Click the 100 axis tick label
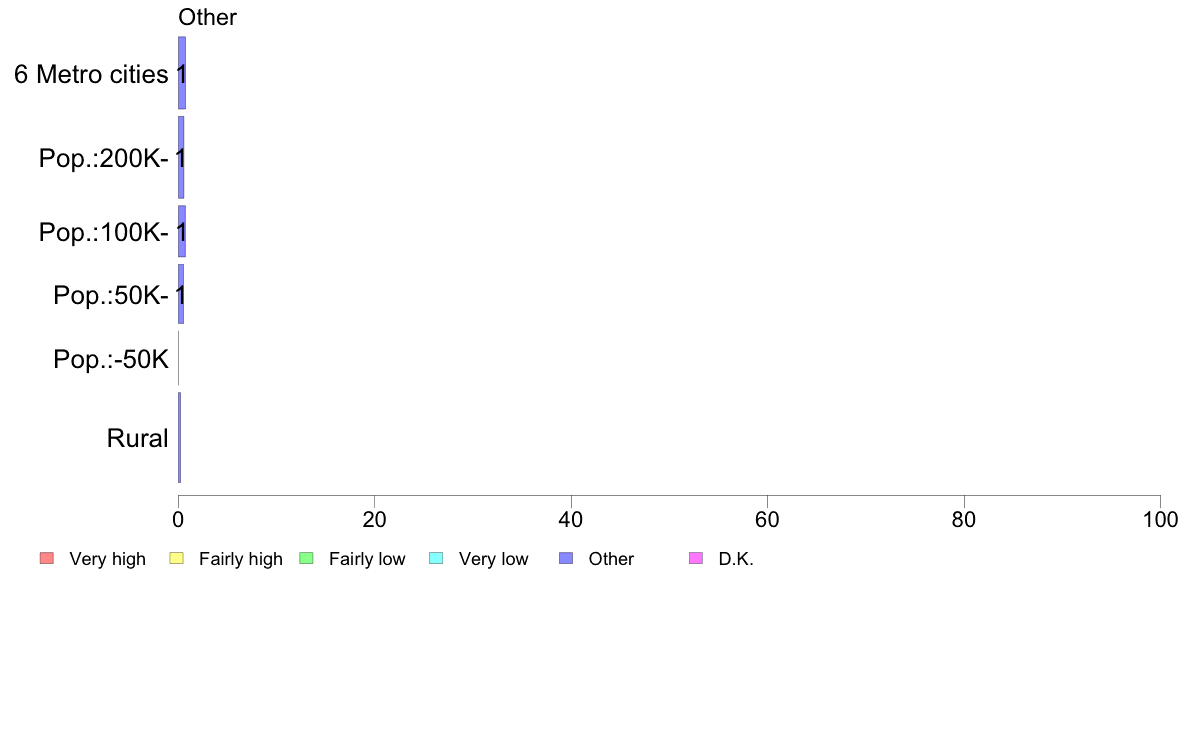The width and height of the screenshot is (1188, 736). click(x=1160, y=520)
